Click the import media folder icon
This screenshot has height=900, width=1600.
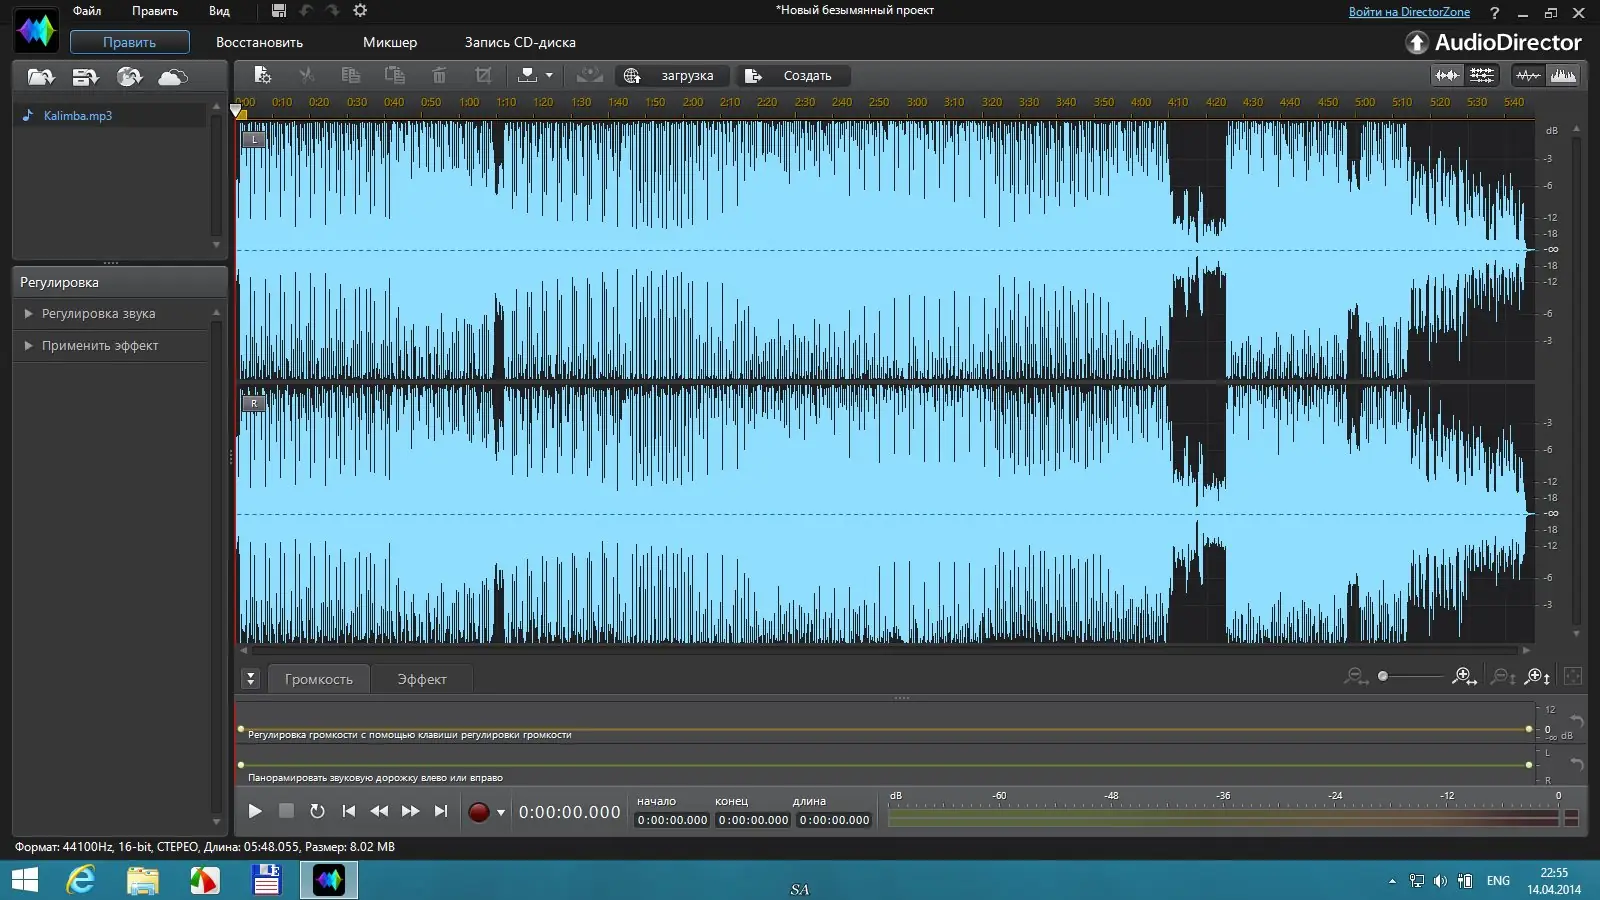click(x=40, y=77)
